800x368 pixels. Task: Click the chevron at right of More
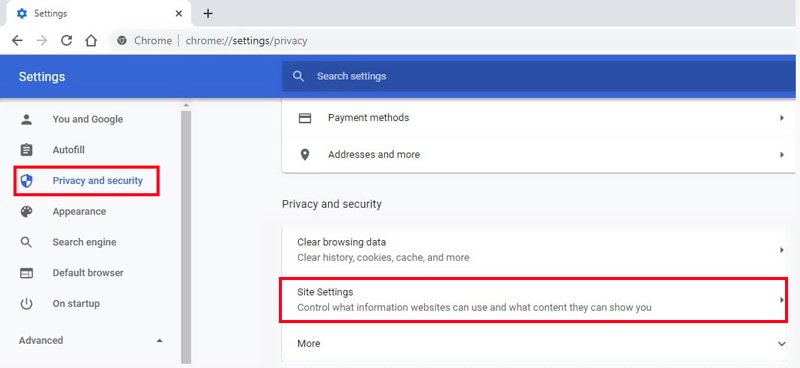782,344
